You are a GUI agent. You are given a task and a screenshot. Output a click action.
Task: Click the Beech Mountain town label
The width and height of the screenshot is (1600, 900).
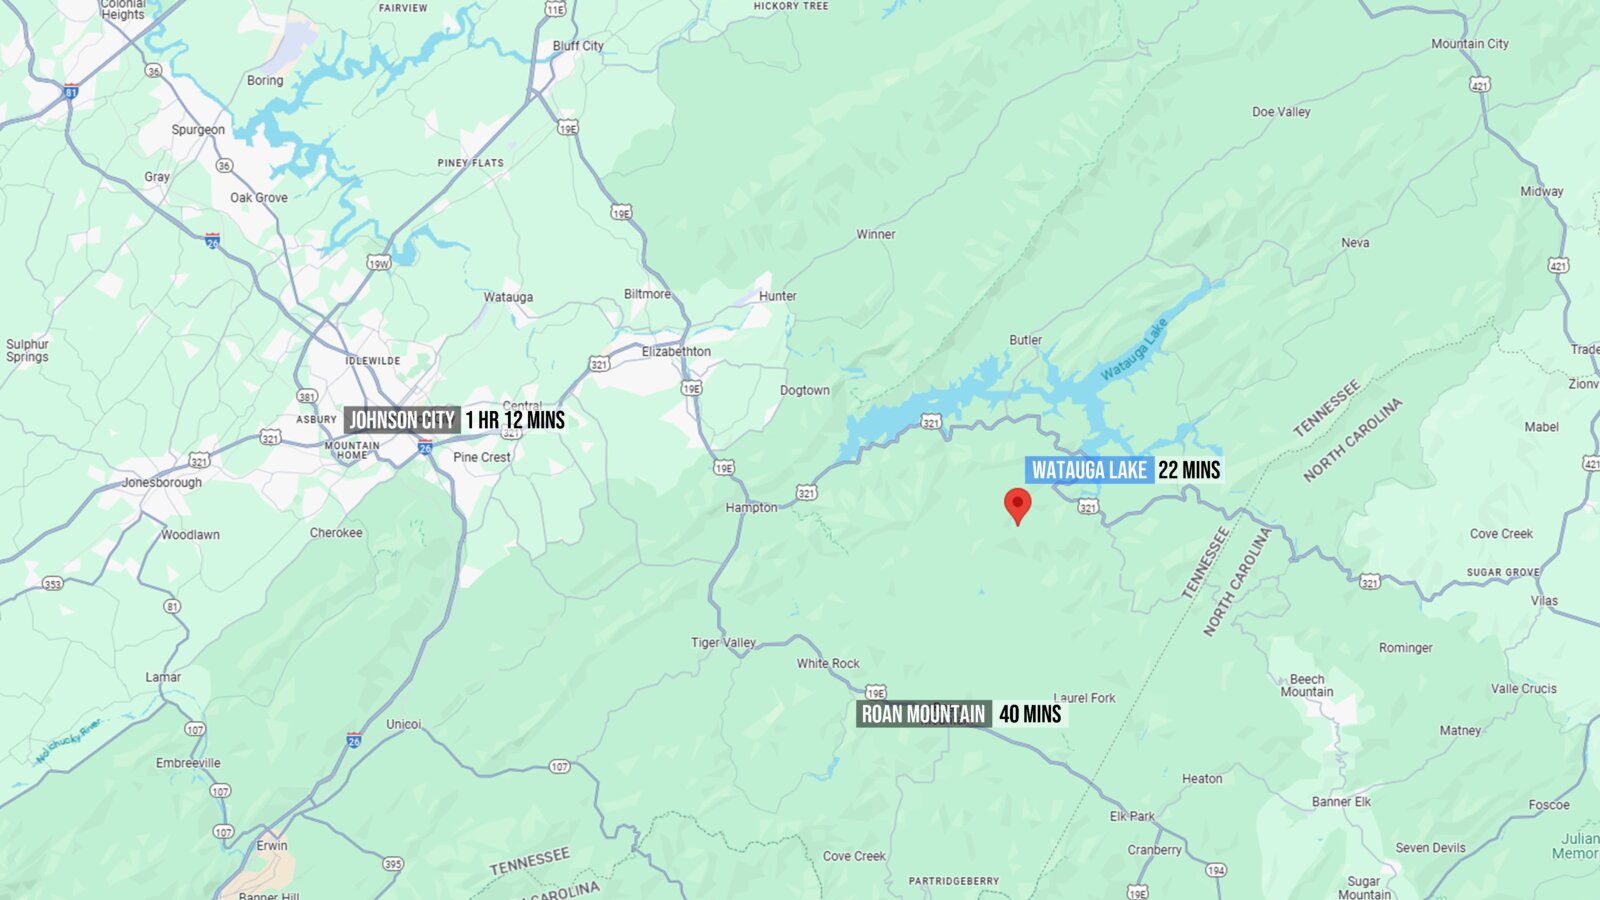[1307, 685]
